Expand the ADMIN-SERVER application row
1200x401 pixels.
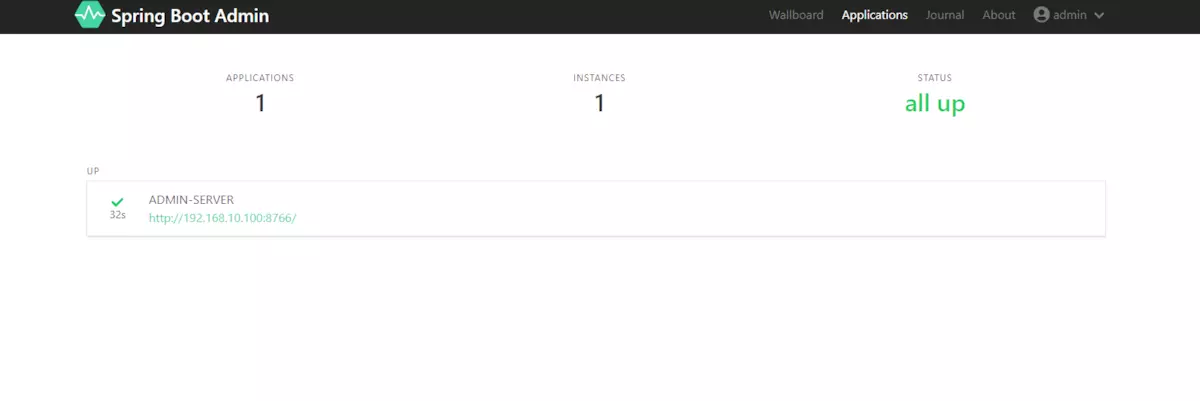[x=596, y=209]
